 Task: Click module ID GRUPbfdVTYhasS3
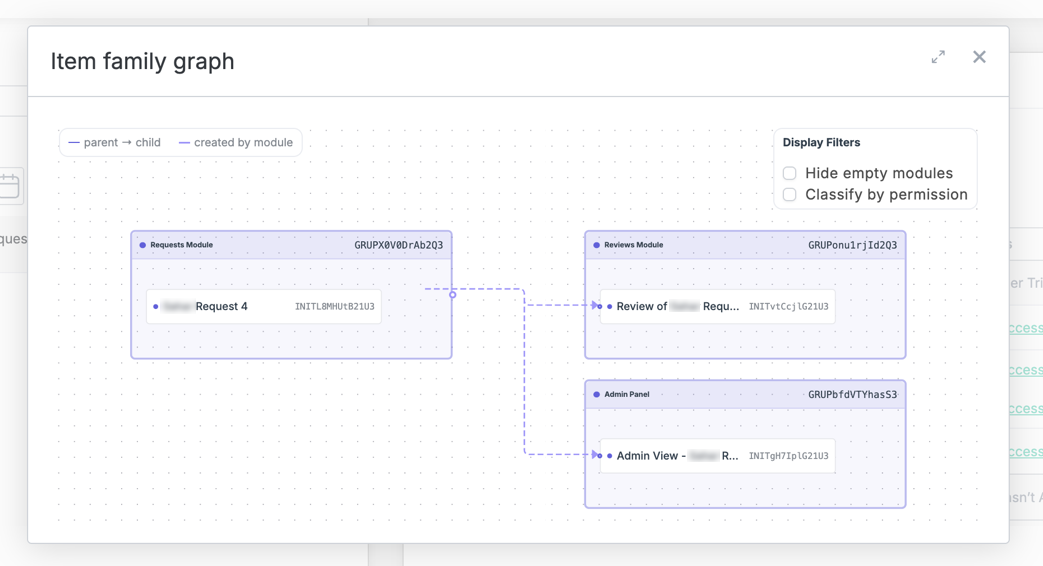tap(852, 394)
